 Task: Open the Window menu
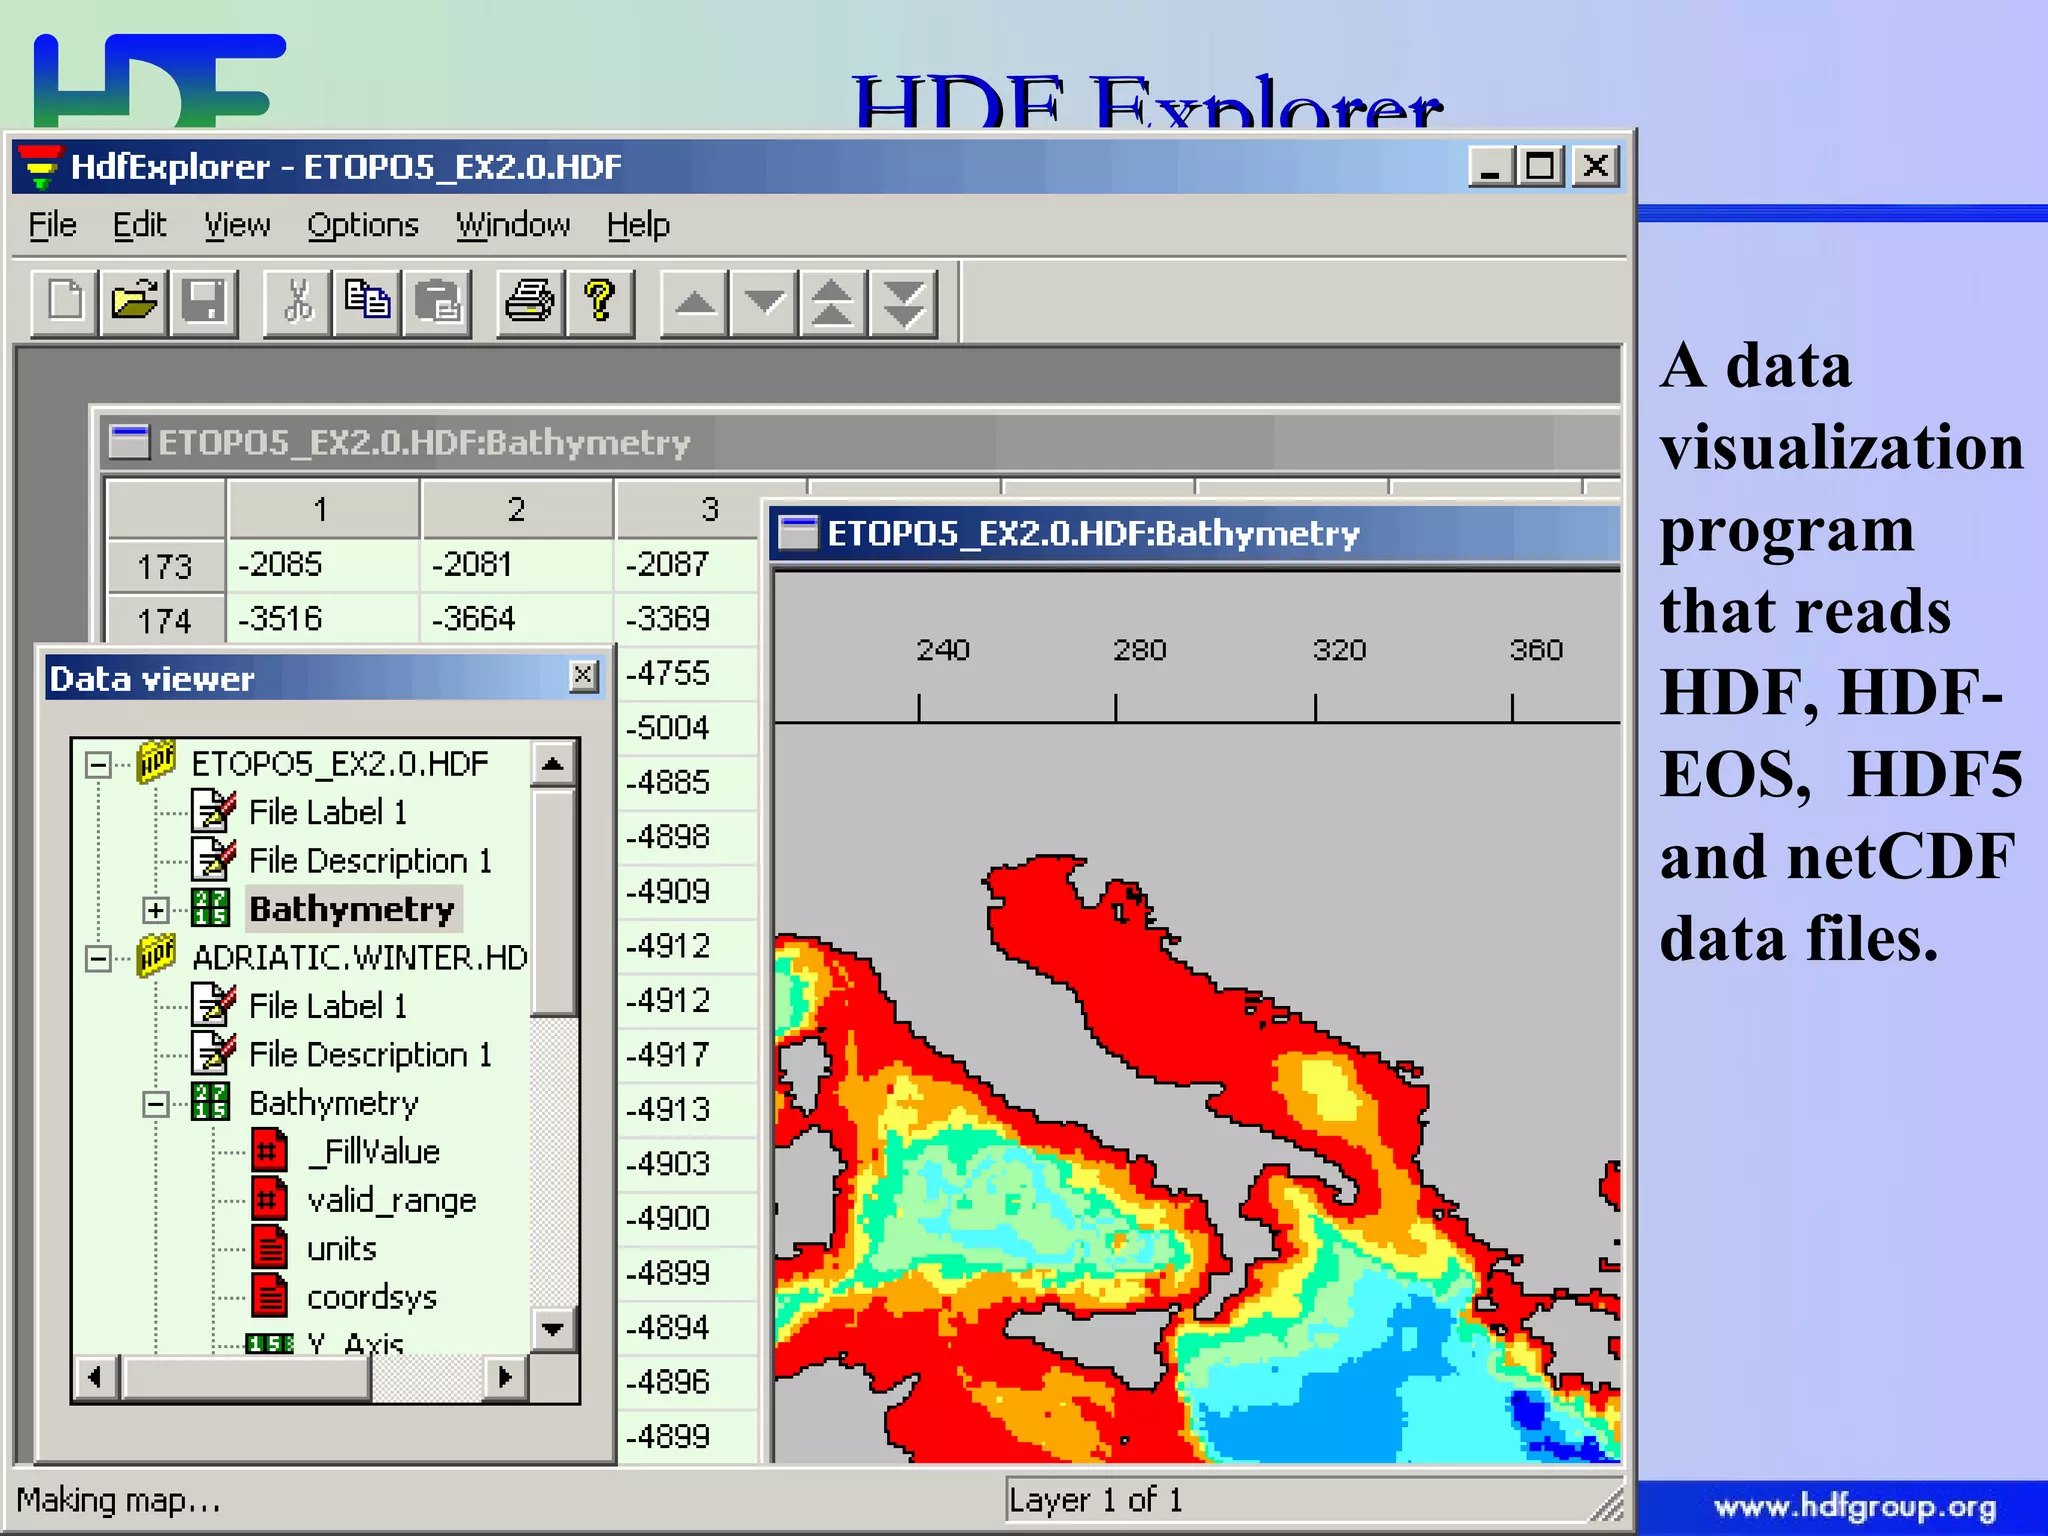(x=513, y=225)
